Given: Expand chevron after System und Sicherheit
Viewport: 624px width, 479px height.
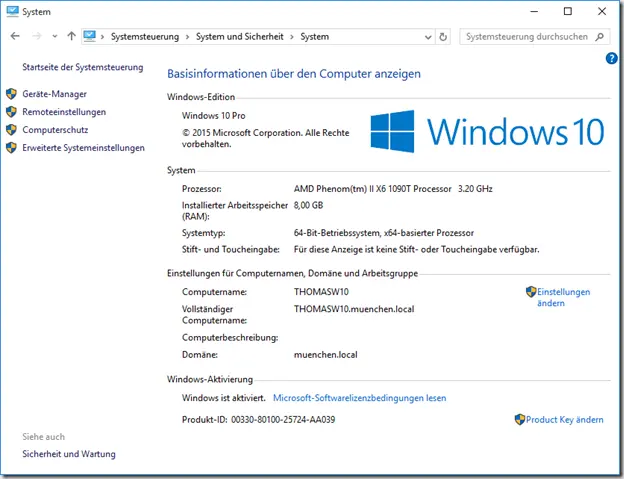Looking at the screenshot, I should 292,37.
